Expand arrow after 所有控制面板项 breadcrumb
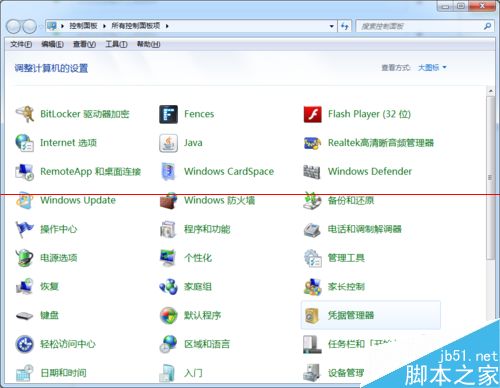Screen dimensions: 500x388 coord(167,26)
